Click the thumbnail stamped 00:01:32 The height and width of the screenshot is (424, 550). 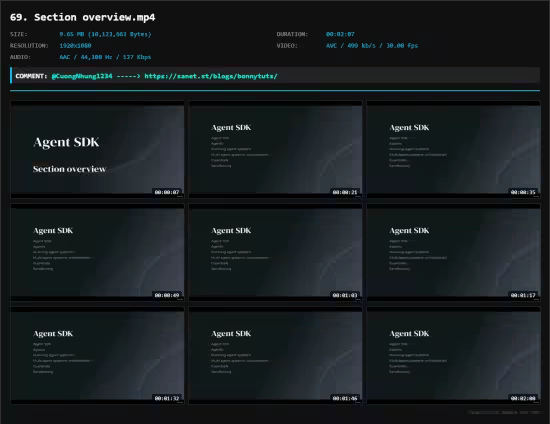pyautogui.click(x=97, y=356)
